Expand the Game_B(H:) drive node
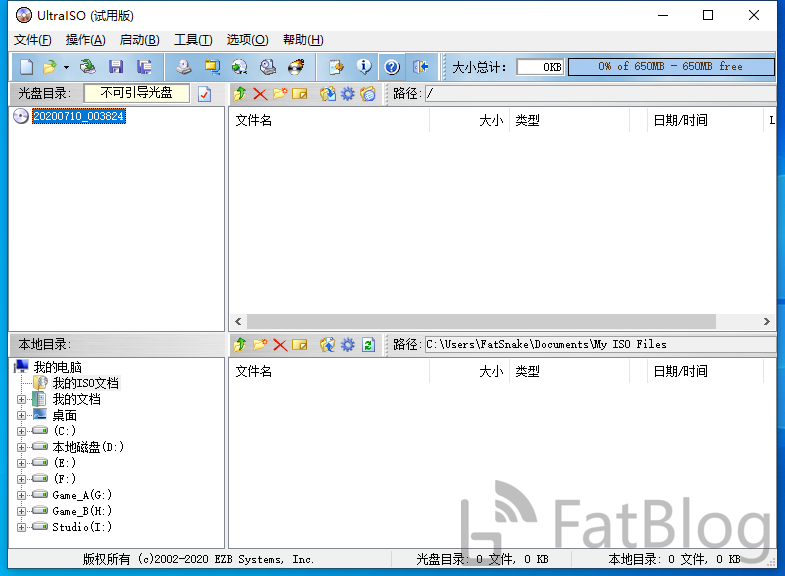 [x=21, y=511]
